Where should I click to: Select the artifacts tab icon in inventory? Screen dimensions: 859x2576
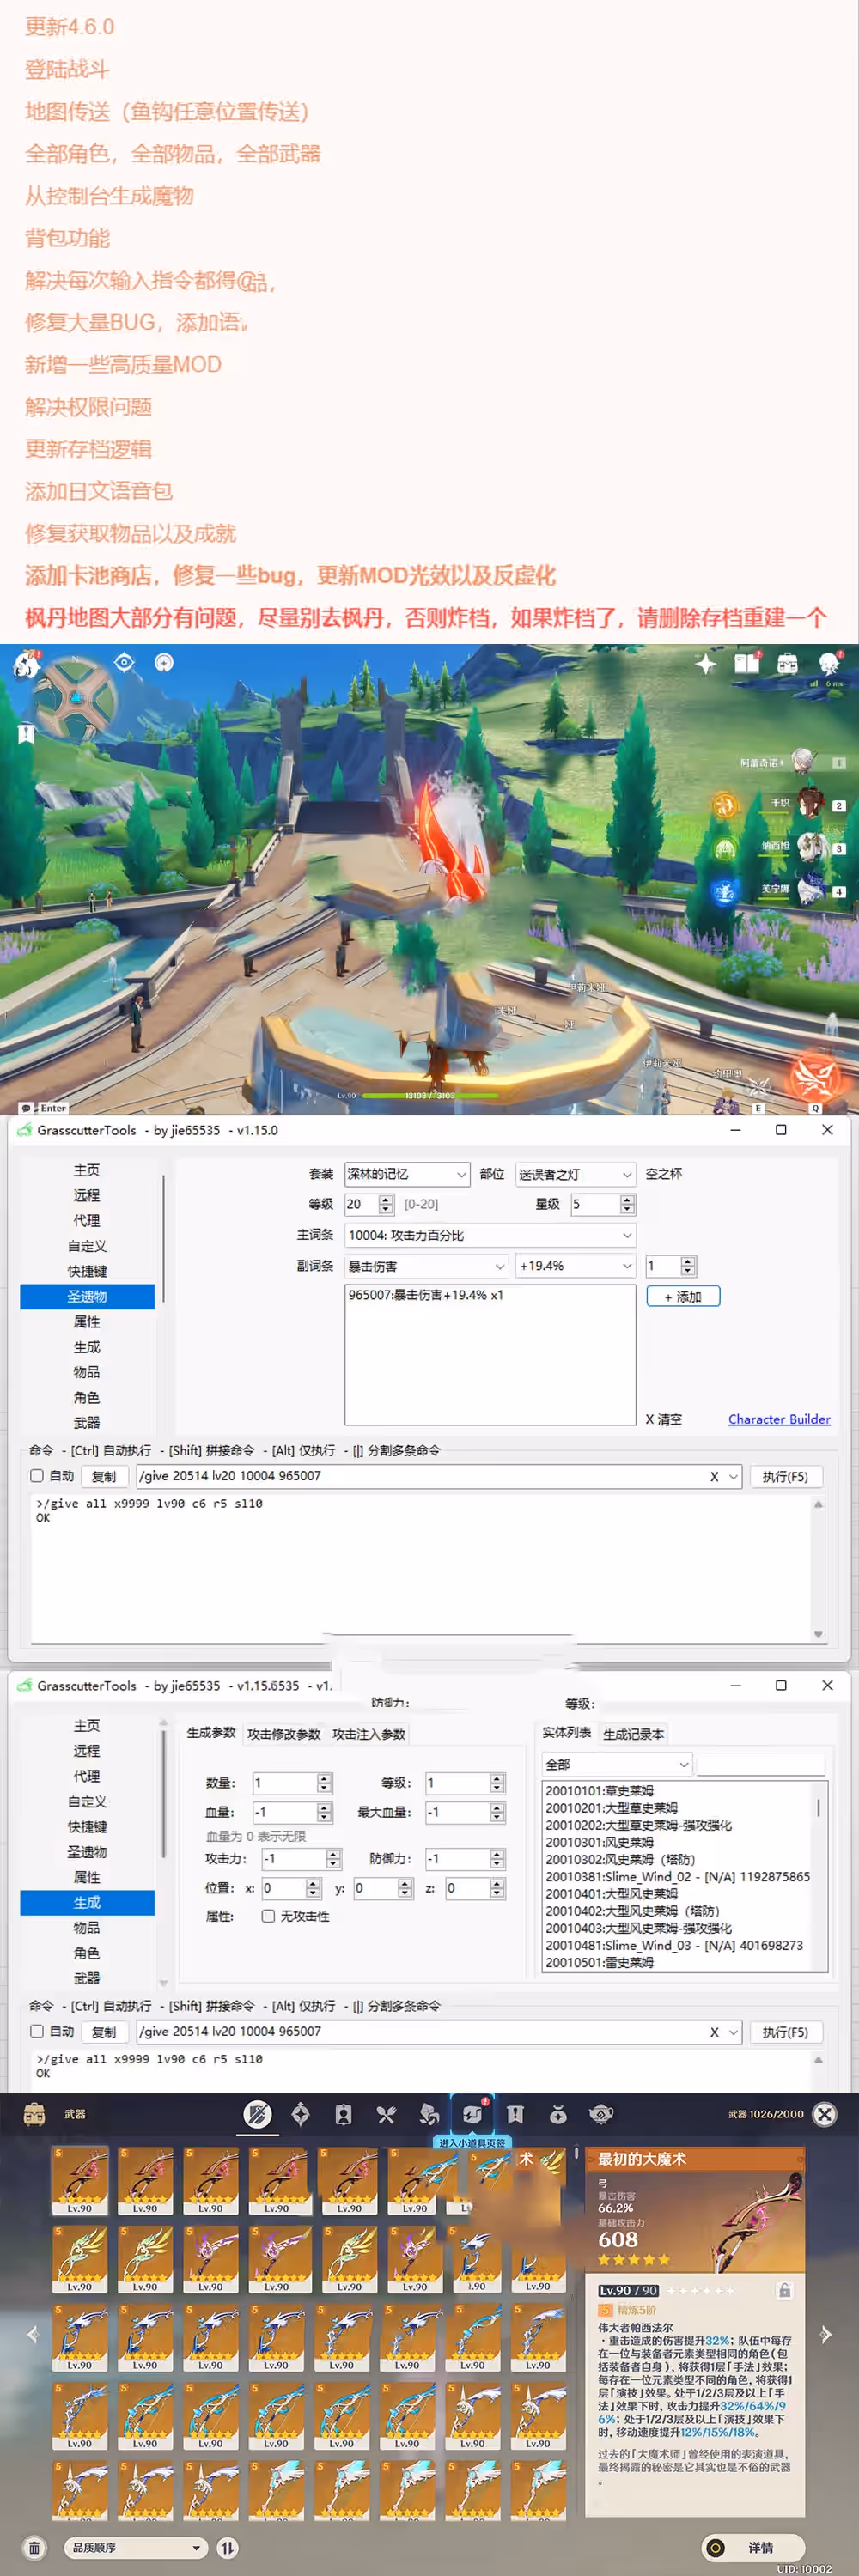[x=300, y=2114]
